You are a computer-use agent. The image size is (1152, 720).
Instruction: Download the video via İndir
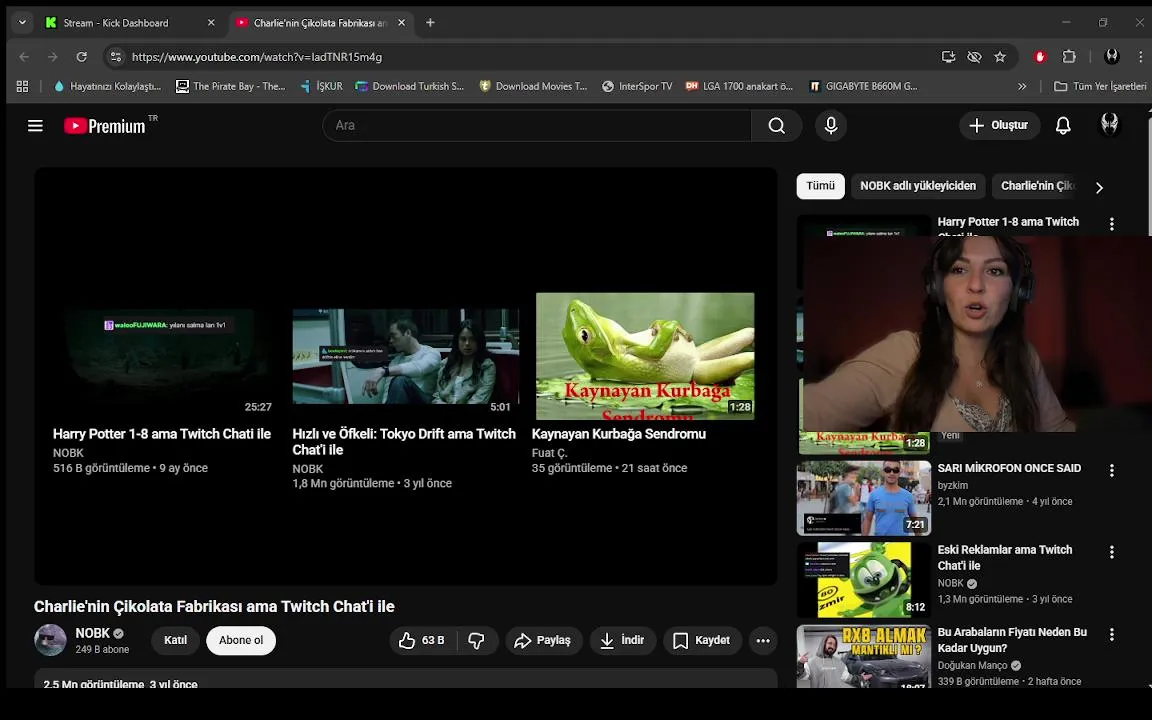point(622,641)
